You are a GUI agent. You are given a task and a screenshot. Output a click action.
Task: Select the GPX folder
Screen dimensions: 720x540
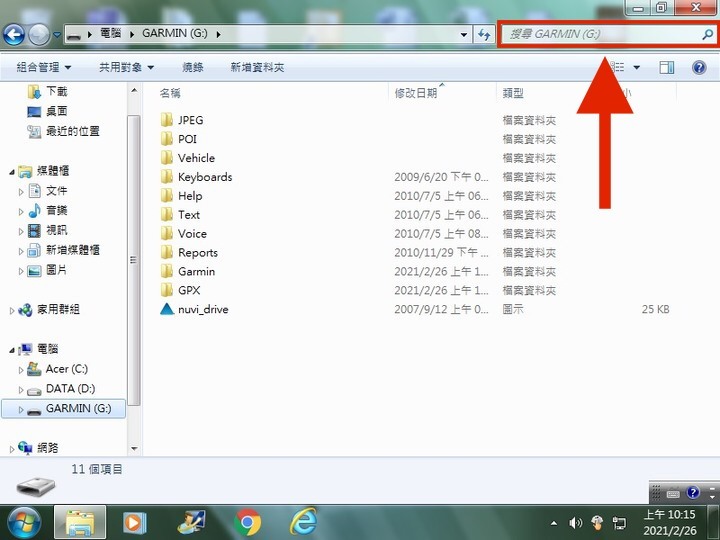click(x=189, y=290)
